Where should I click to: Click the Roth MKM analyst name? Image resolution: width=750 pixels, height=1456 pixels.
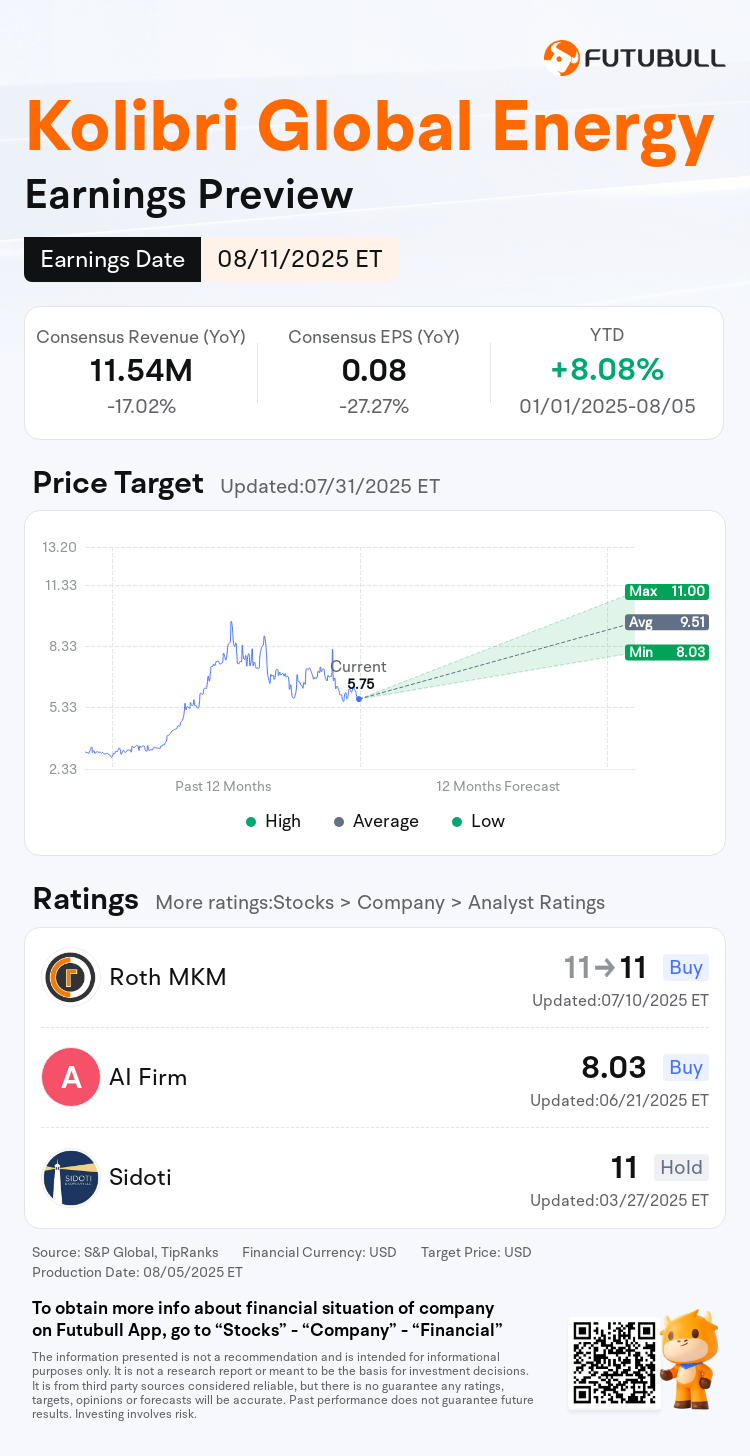(x=168, y=977)
